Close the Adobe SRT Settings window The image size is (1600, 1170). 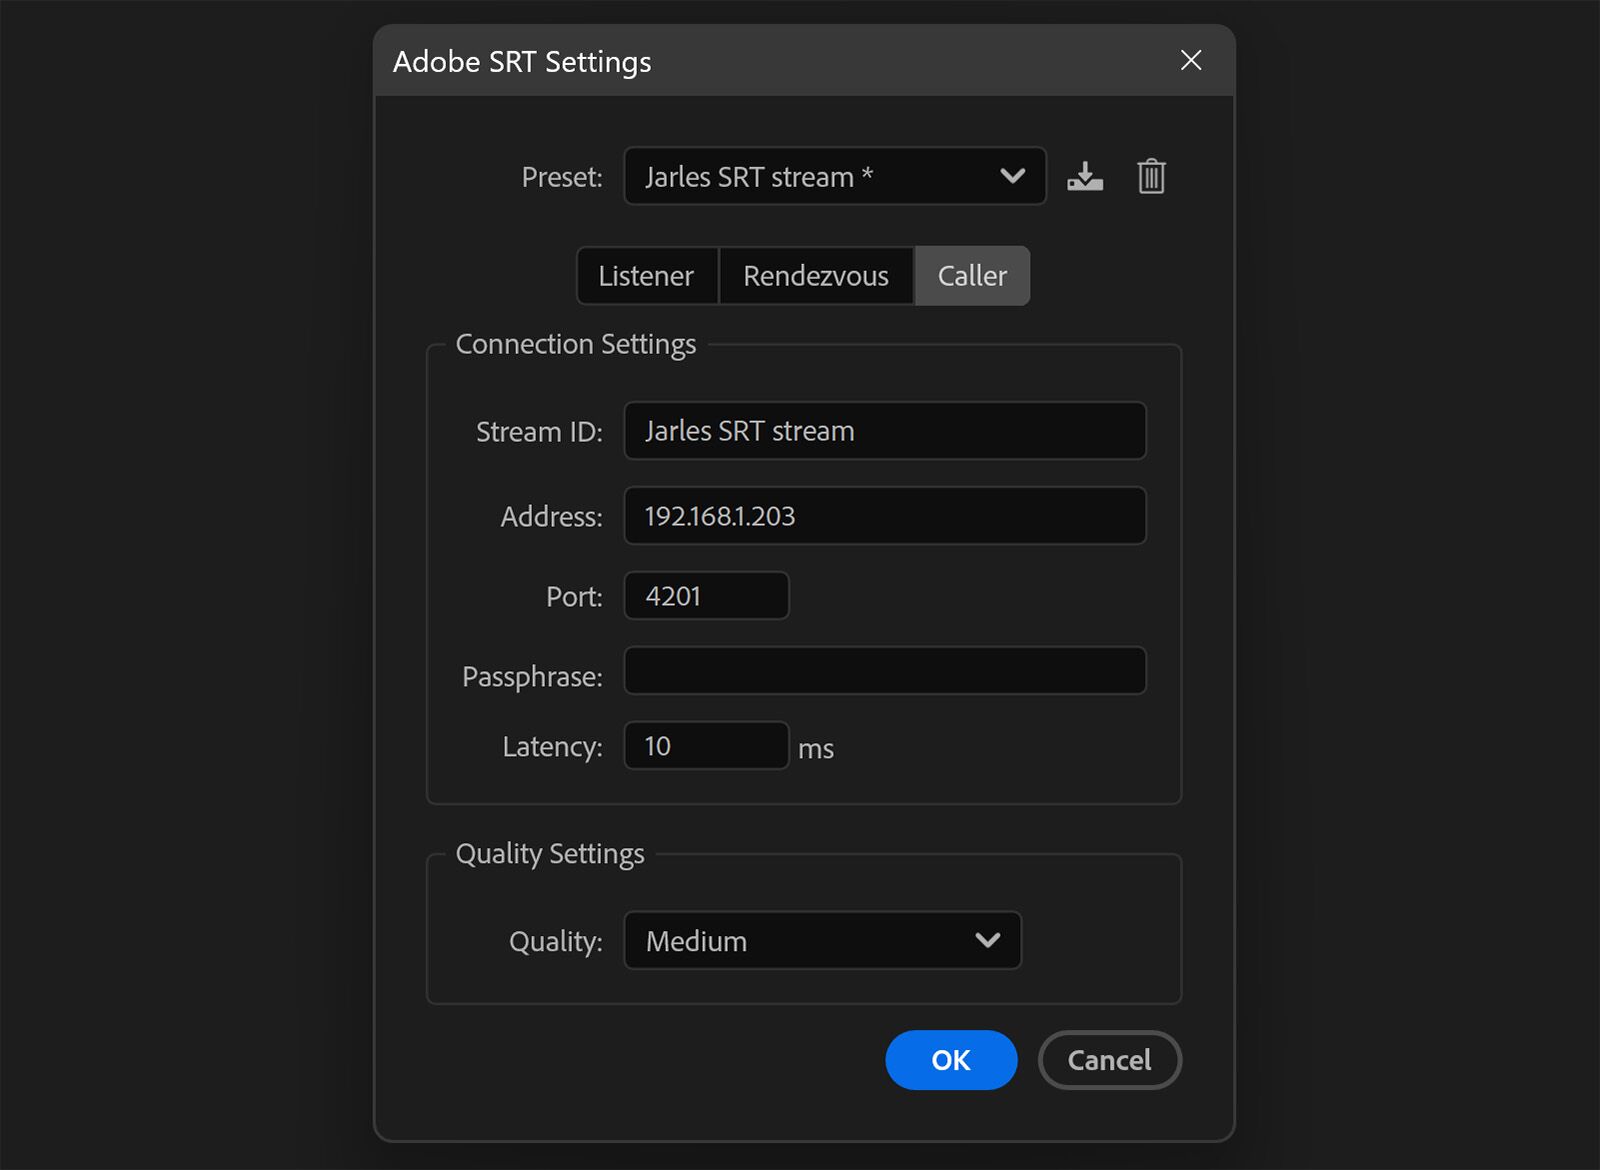[1190, 61]
